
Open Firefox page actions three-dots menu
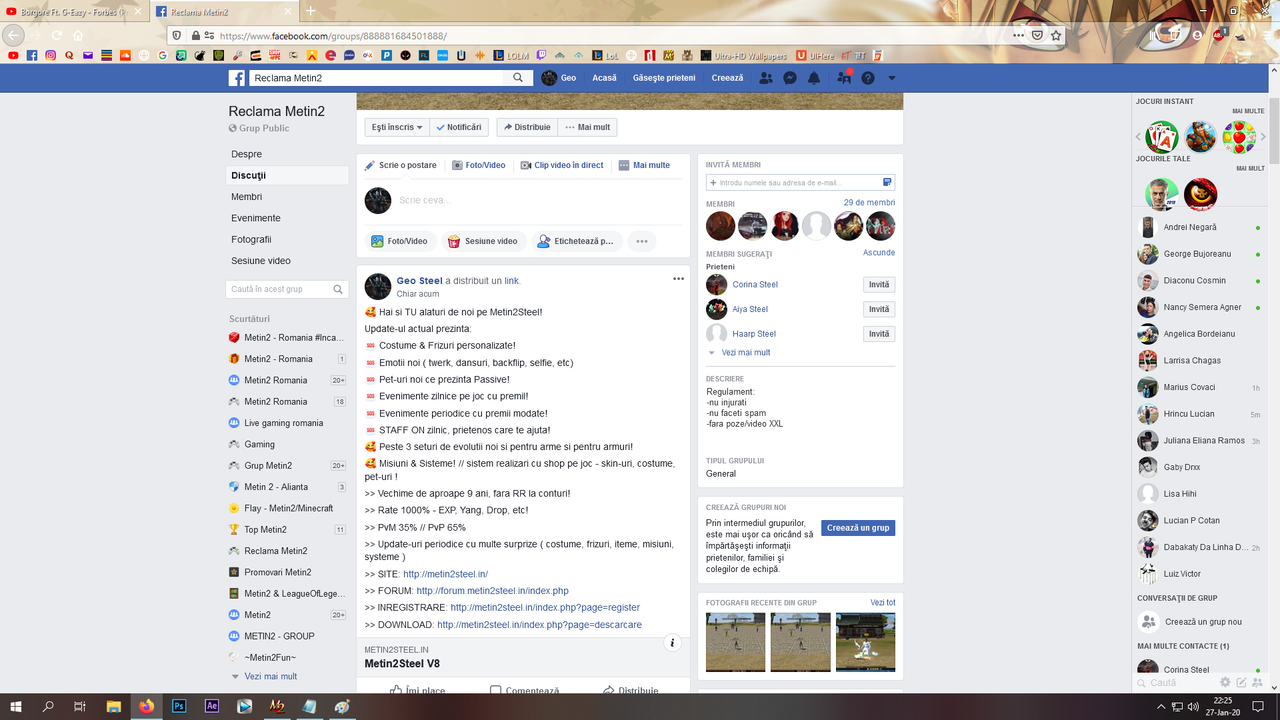pyautogui.click(x=1019, y=35)
